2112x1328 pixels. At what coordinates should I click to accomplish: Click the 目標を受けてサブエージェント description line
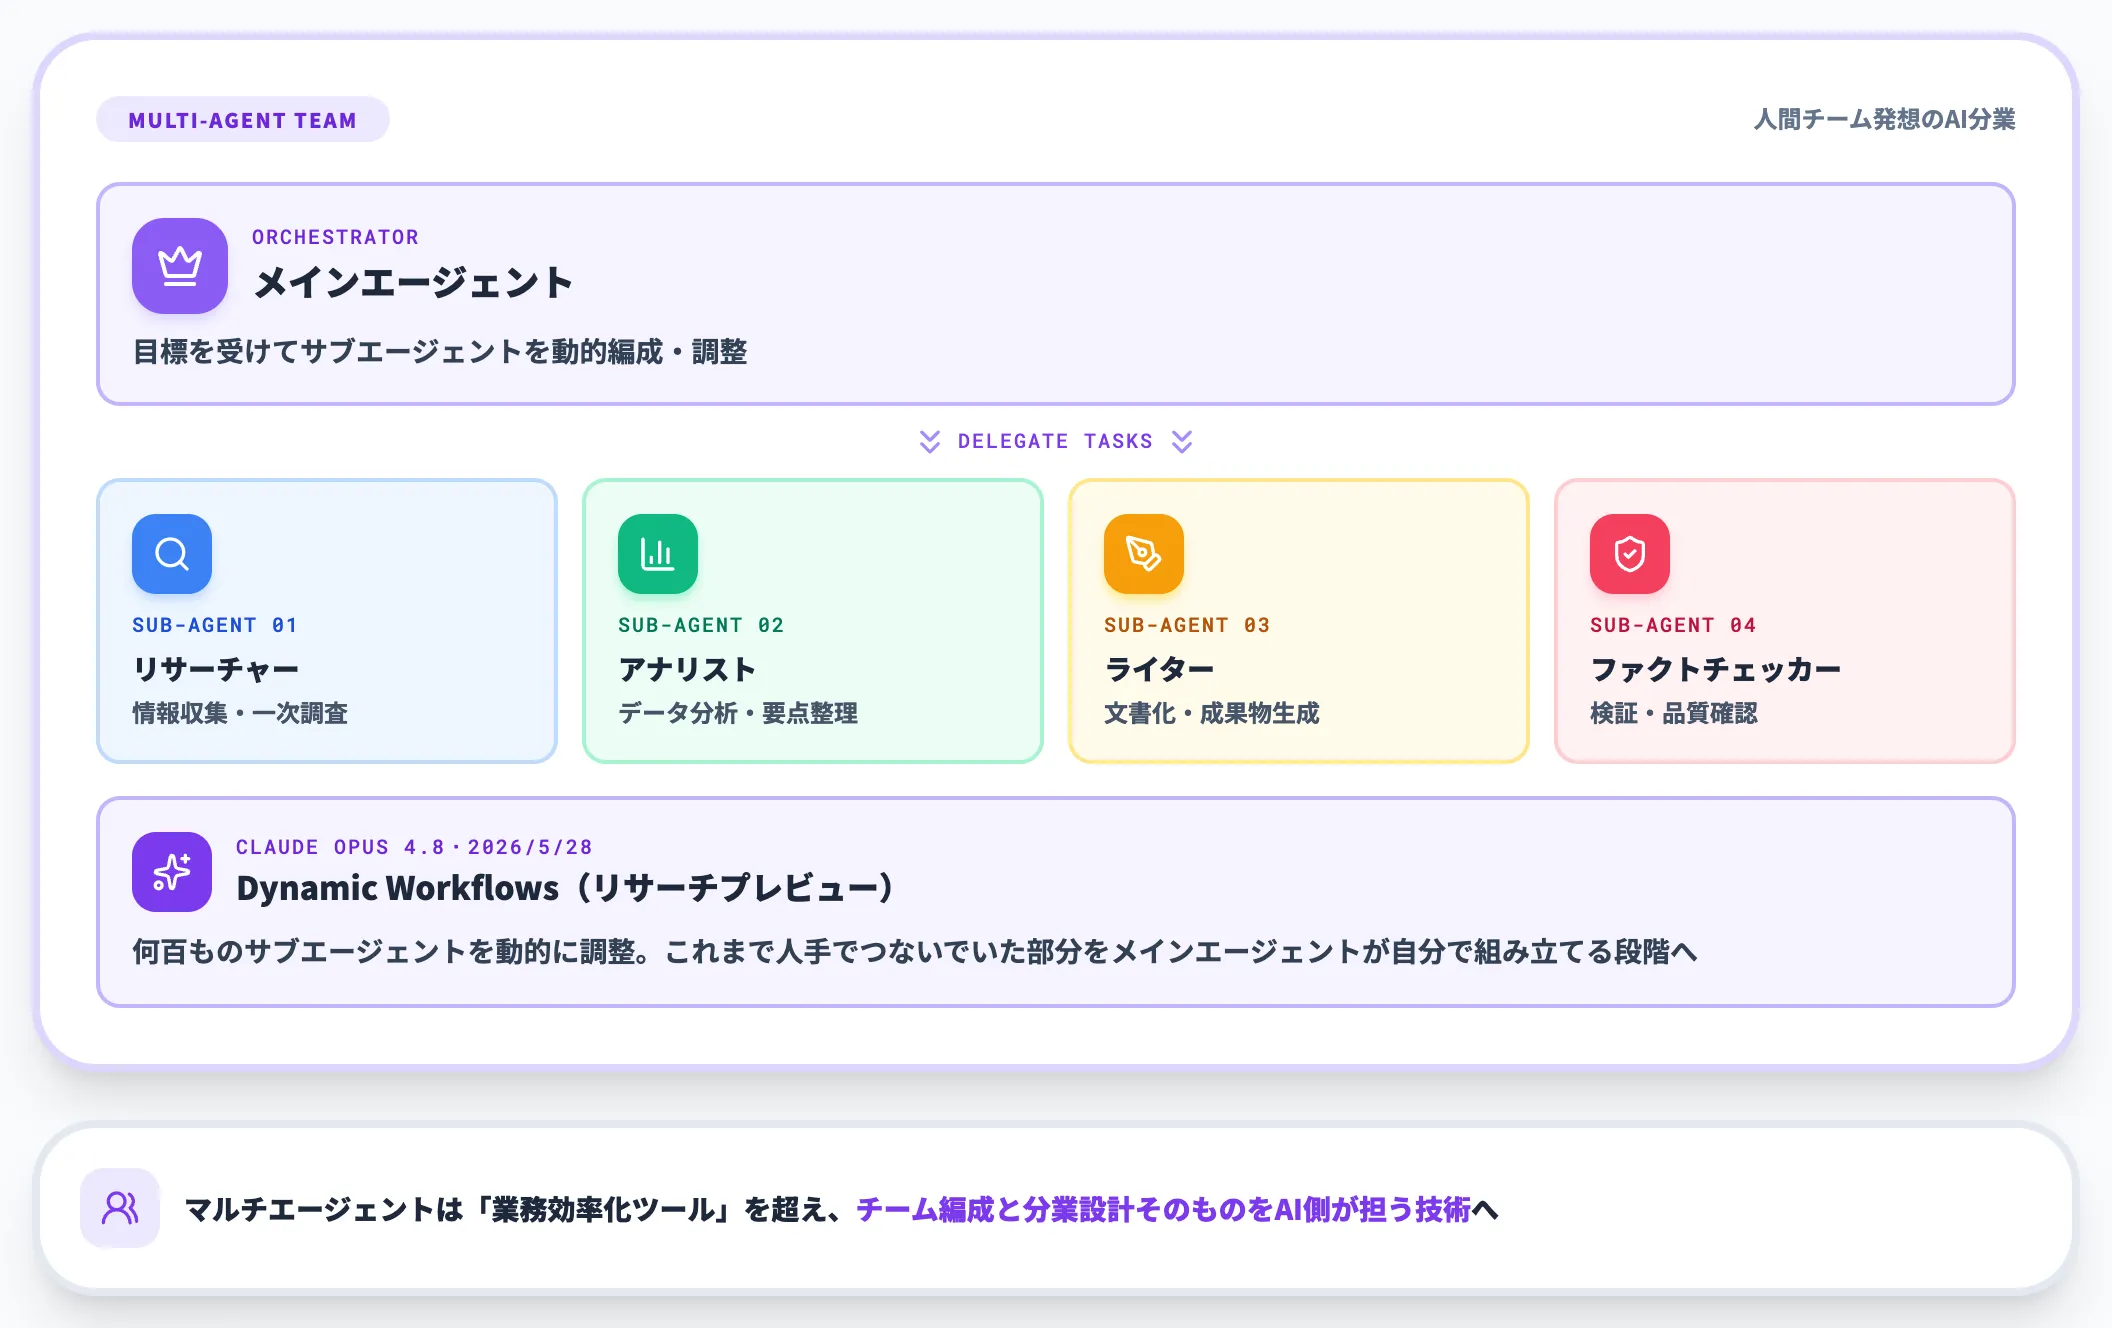coord(440,352)
